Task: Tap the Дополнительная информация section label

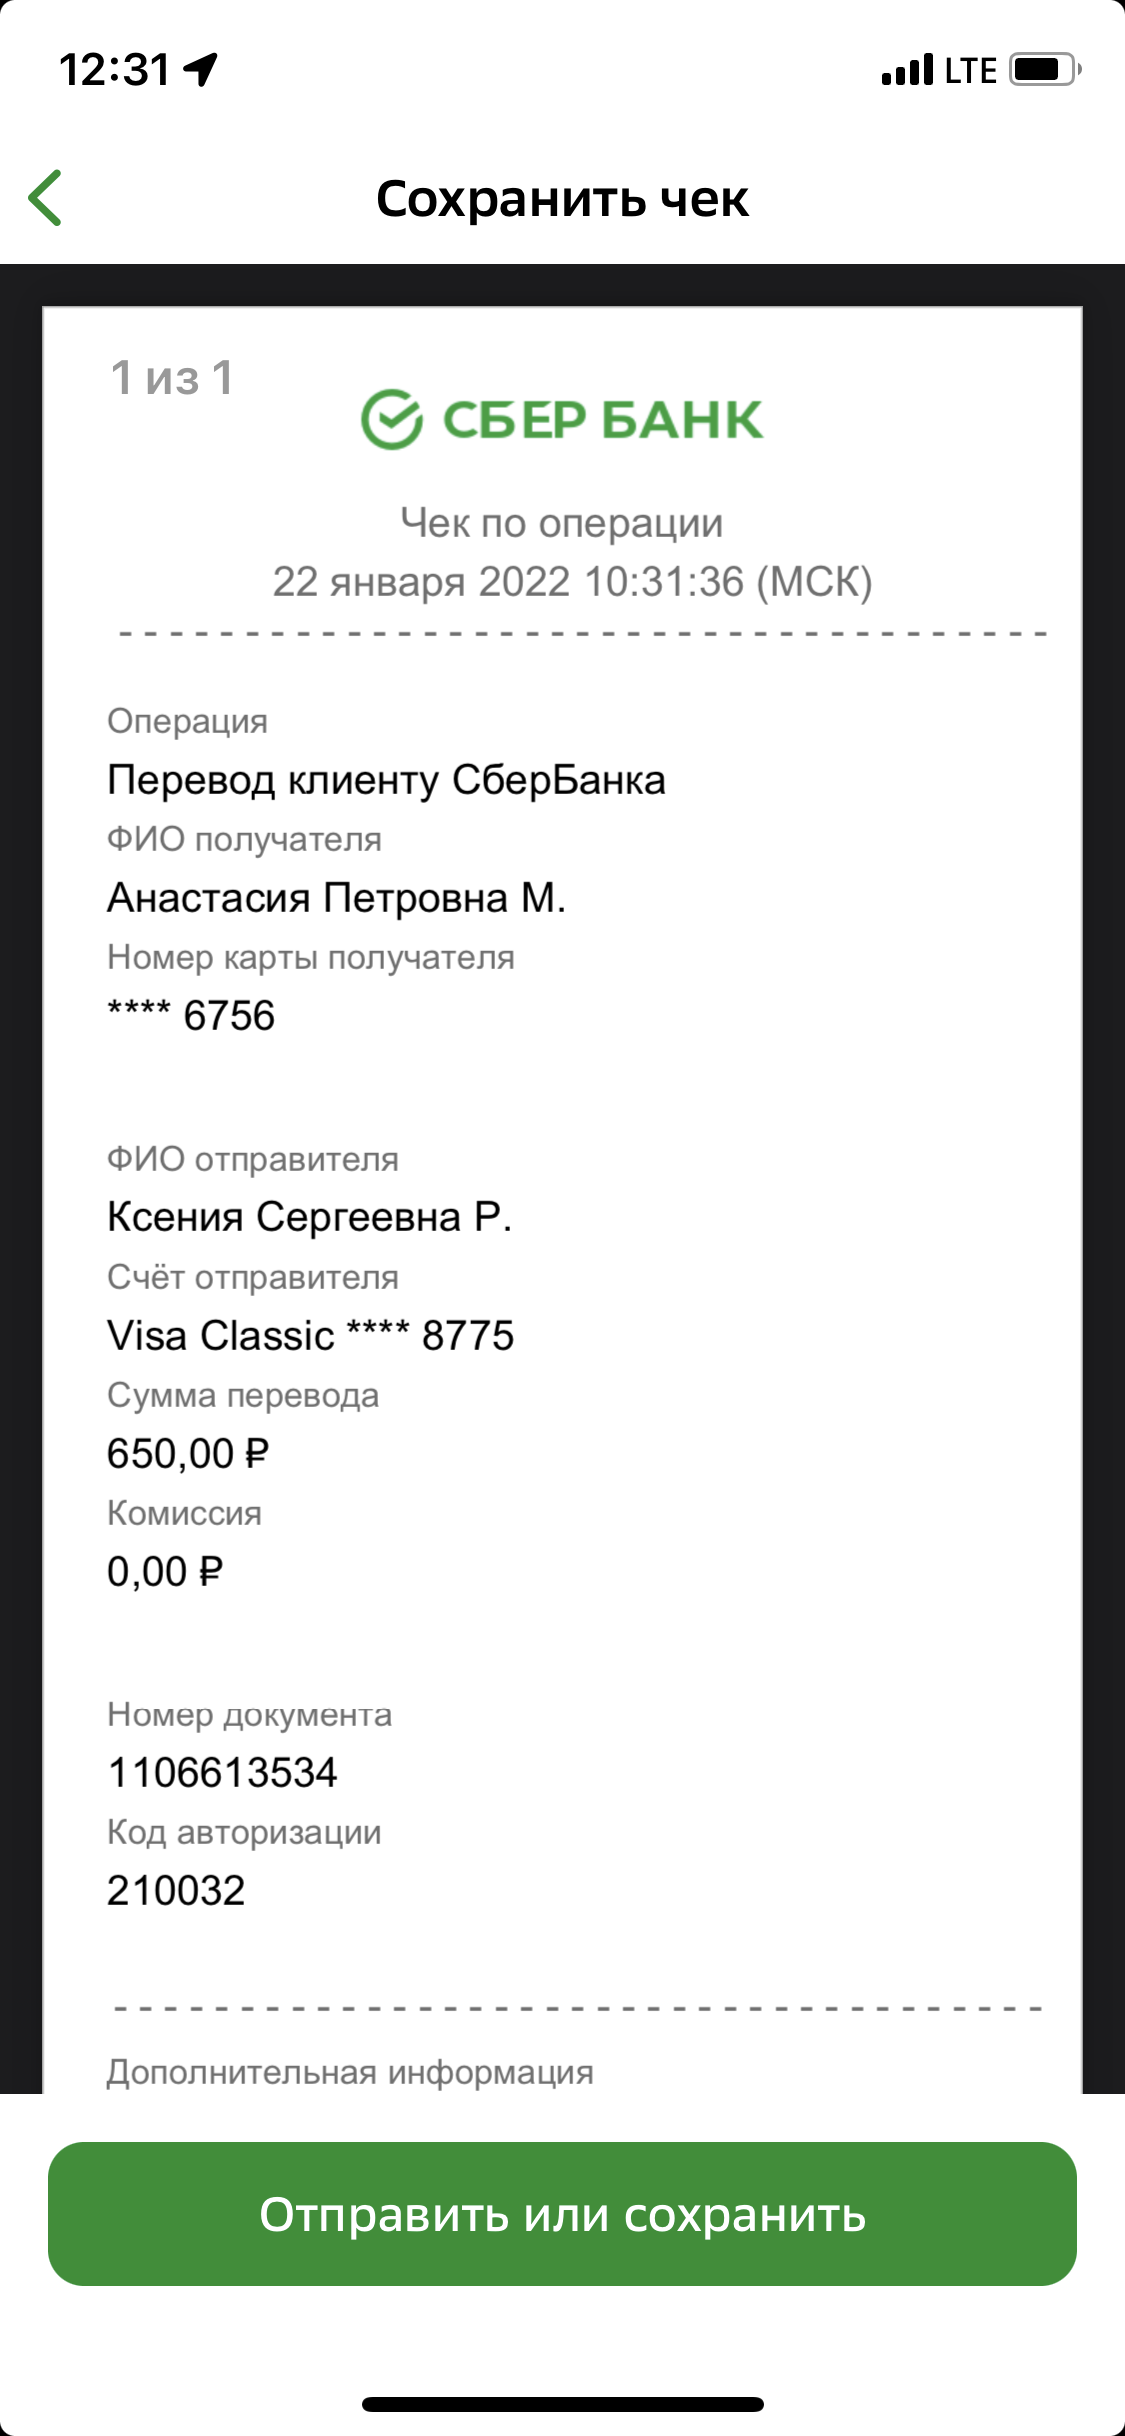Action: (x=350, y=2072)
